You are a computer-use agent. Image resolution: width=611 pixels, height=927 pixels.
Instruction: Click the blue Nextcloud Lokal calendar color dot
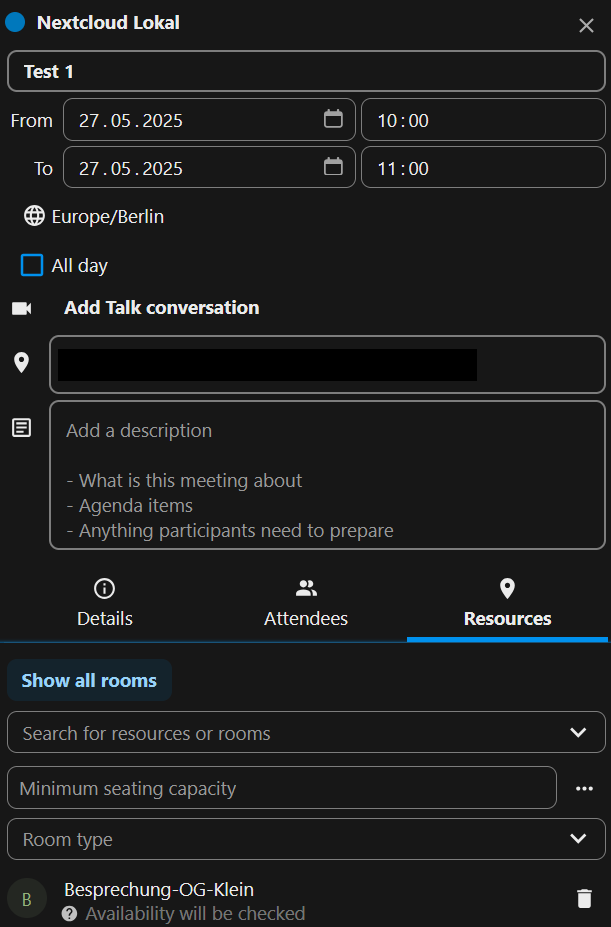tap(15, 22)
